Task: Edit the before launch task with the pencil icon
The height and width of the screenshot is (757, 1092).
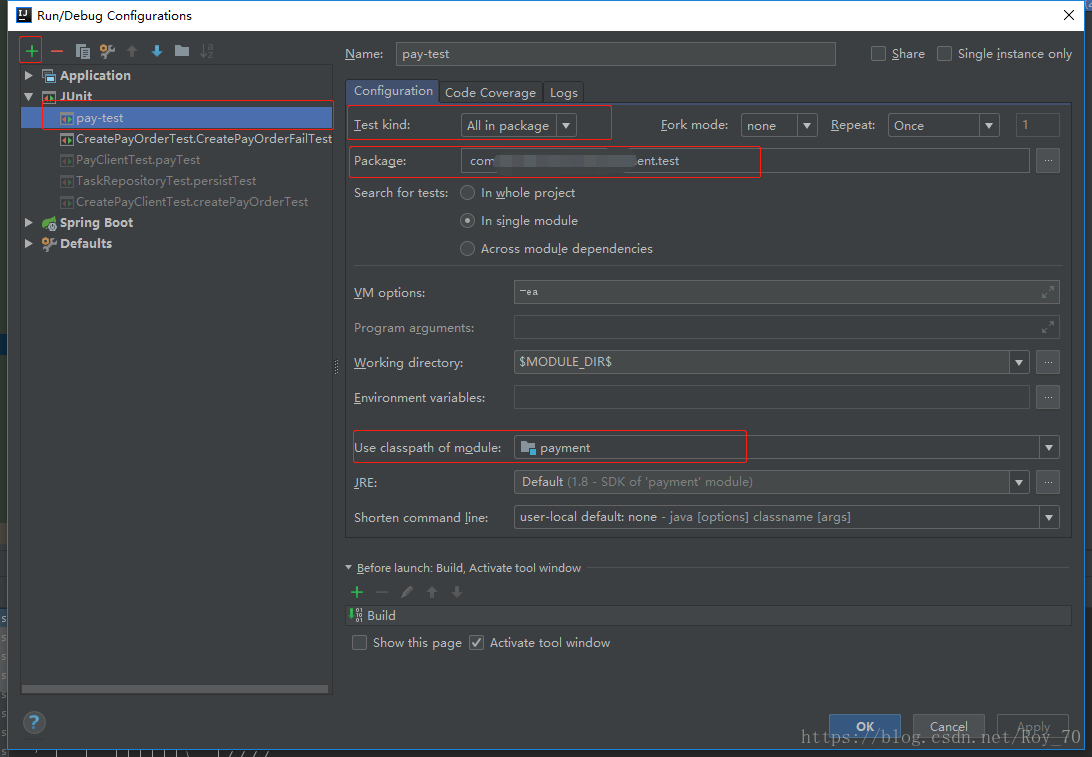Action: click(x=407, y=592)
